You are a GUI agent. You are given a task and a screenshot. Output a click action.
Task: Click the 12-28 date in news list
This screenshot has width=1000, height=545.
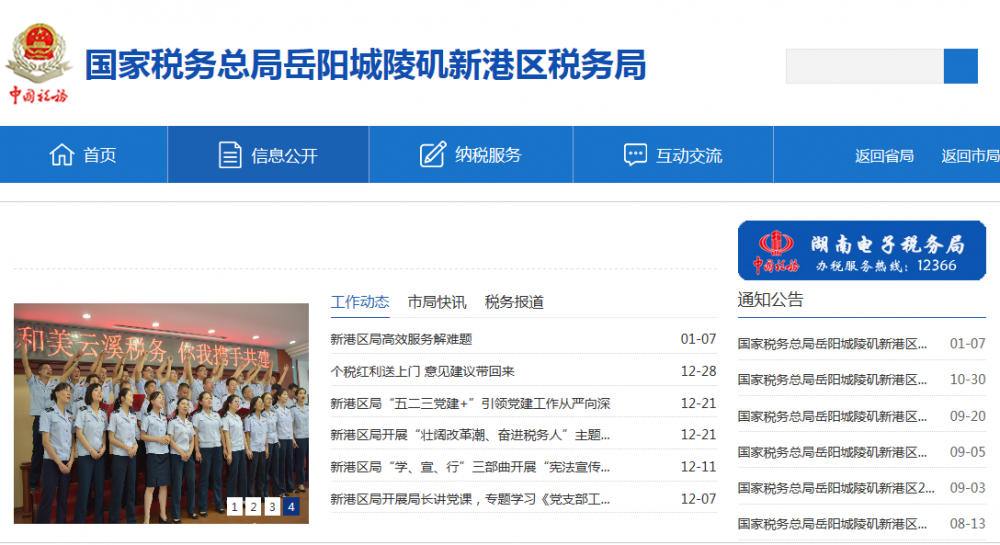click(x=698, y=371)
